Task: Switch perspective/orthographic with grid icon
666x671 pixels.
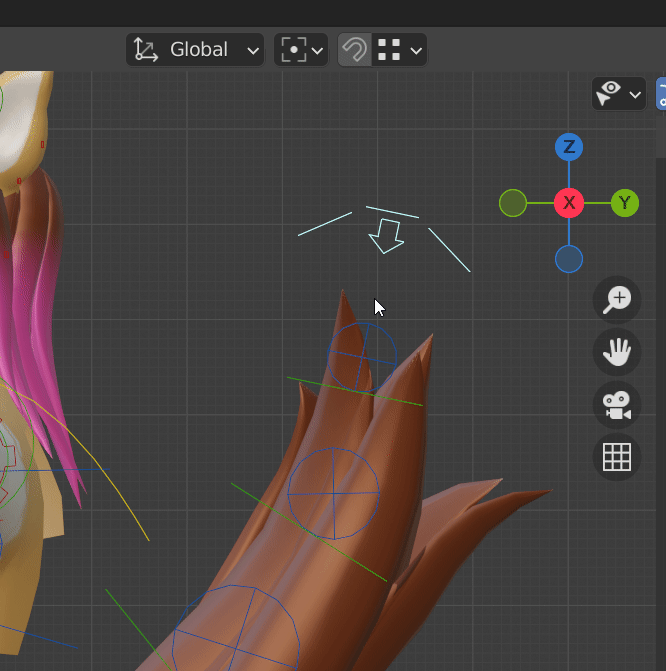Action: pyautogui.click(x=617, y=457)
